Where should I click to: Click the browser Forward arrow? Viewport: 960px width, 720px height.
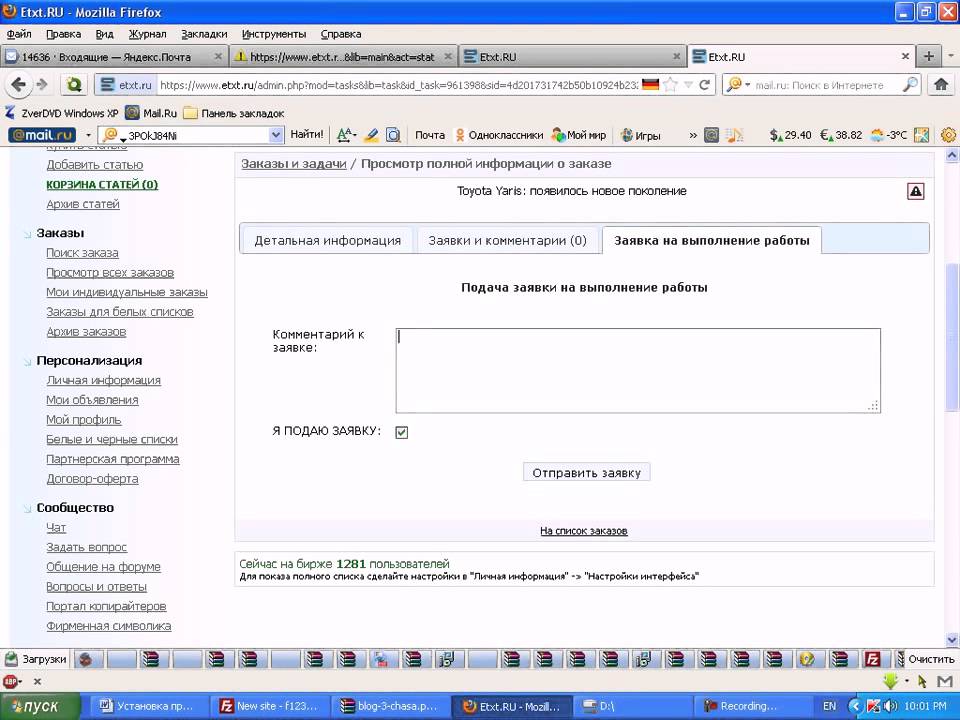42,84
